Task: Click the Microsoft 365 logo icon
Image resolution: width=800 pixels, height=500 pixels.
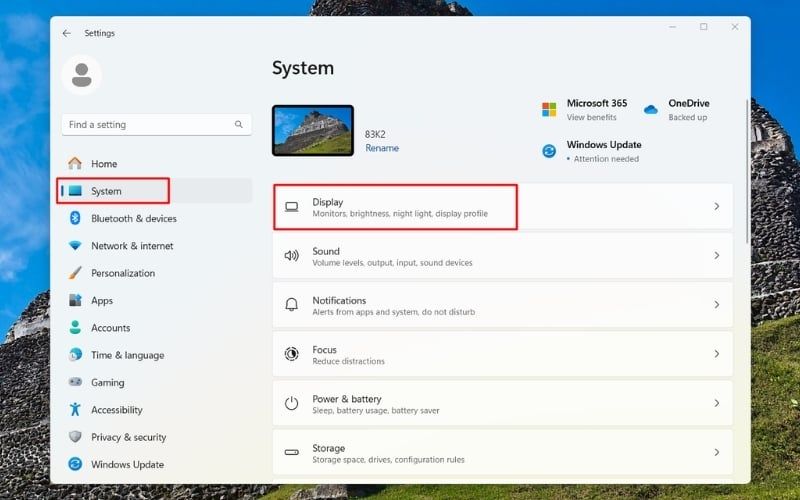Action: (x=549, y=110)
